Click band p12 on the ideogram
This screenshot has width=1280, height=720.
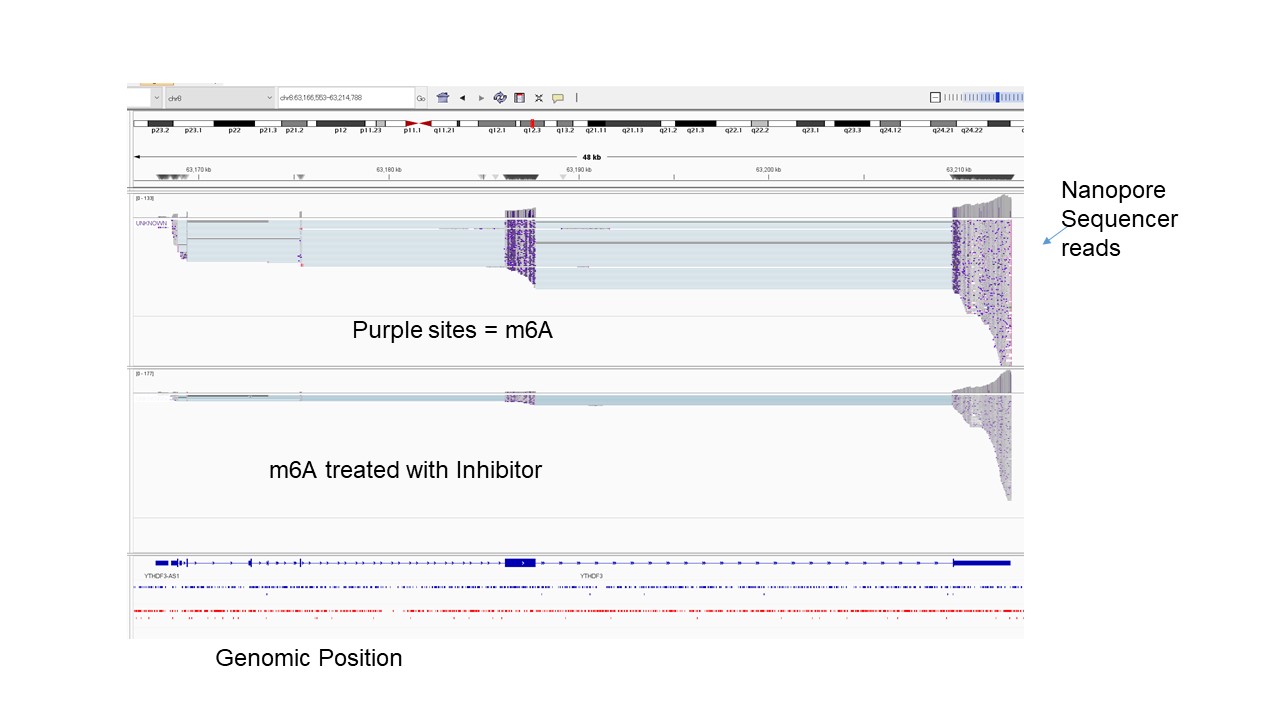coord(340,124)
